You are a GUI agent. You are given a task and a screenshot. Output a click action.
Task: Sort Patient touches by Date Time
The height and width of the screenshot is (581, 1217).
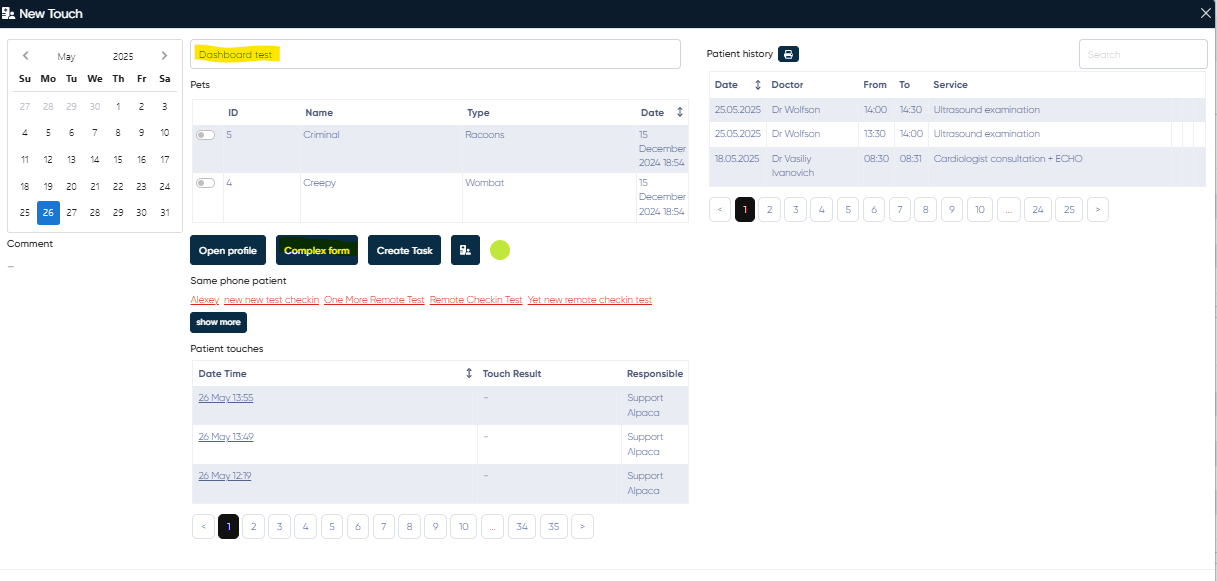469,374
